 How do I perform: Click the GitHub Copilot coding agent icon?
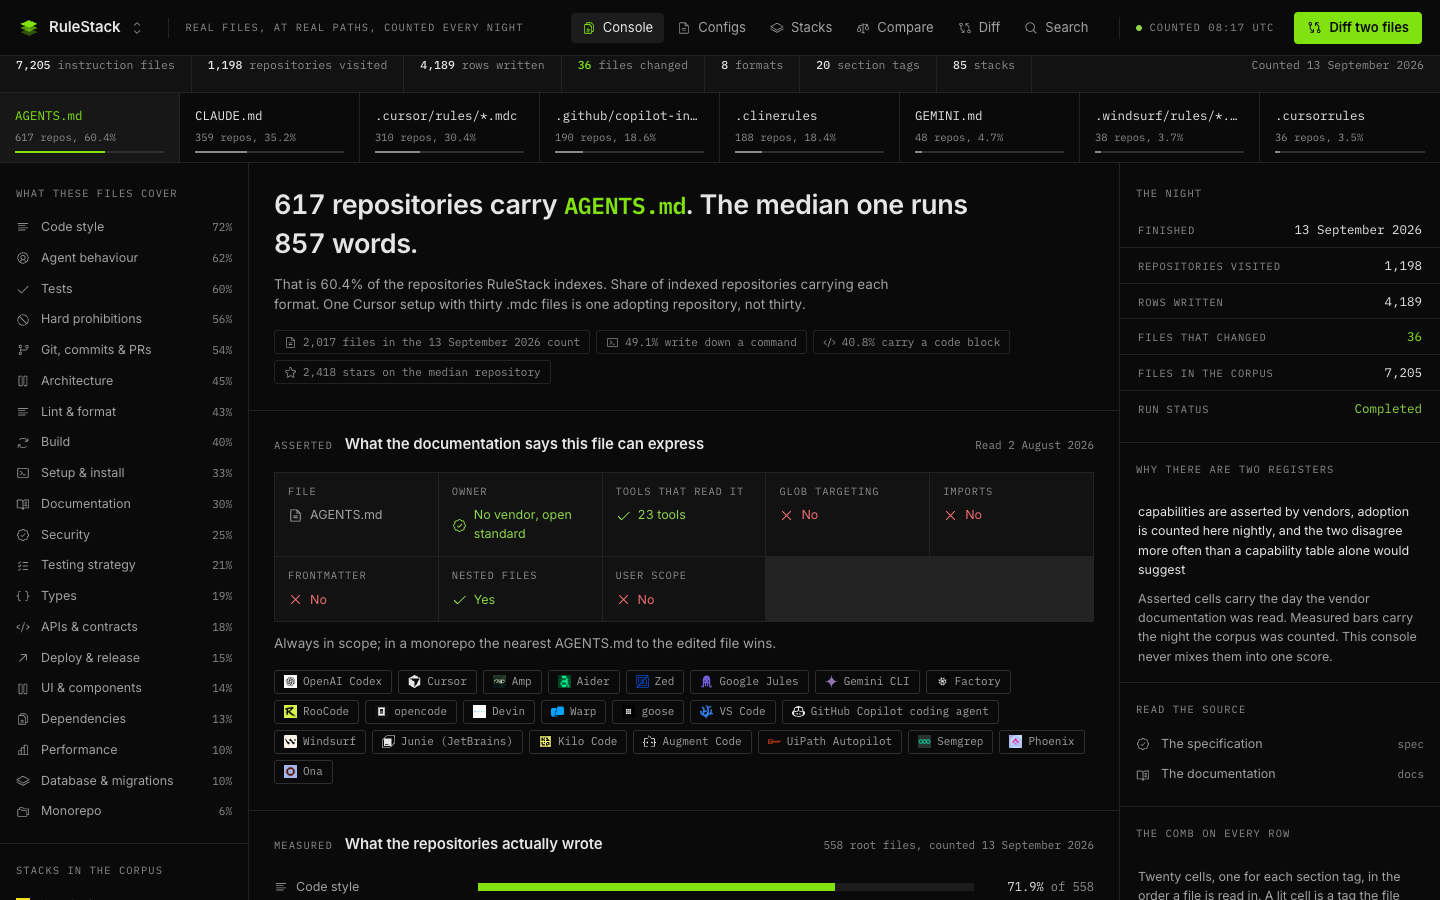coord(798,712)
